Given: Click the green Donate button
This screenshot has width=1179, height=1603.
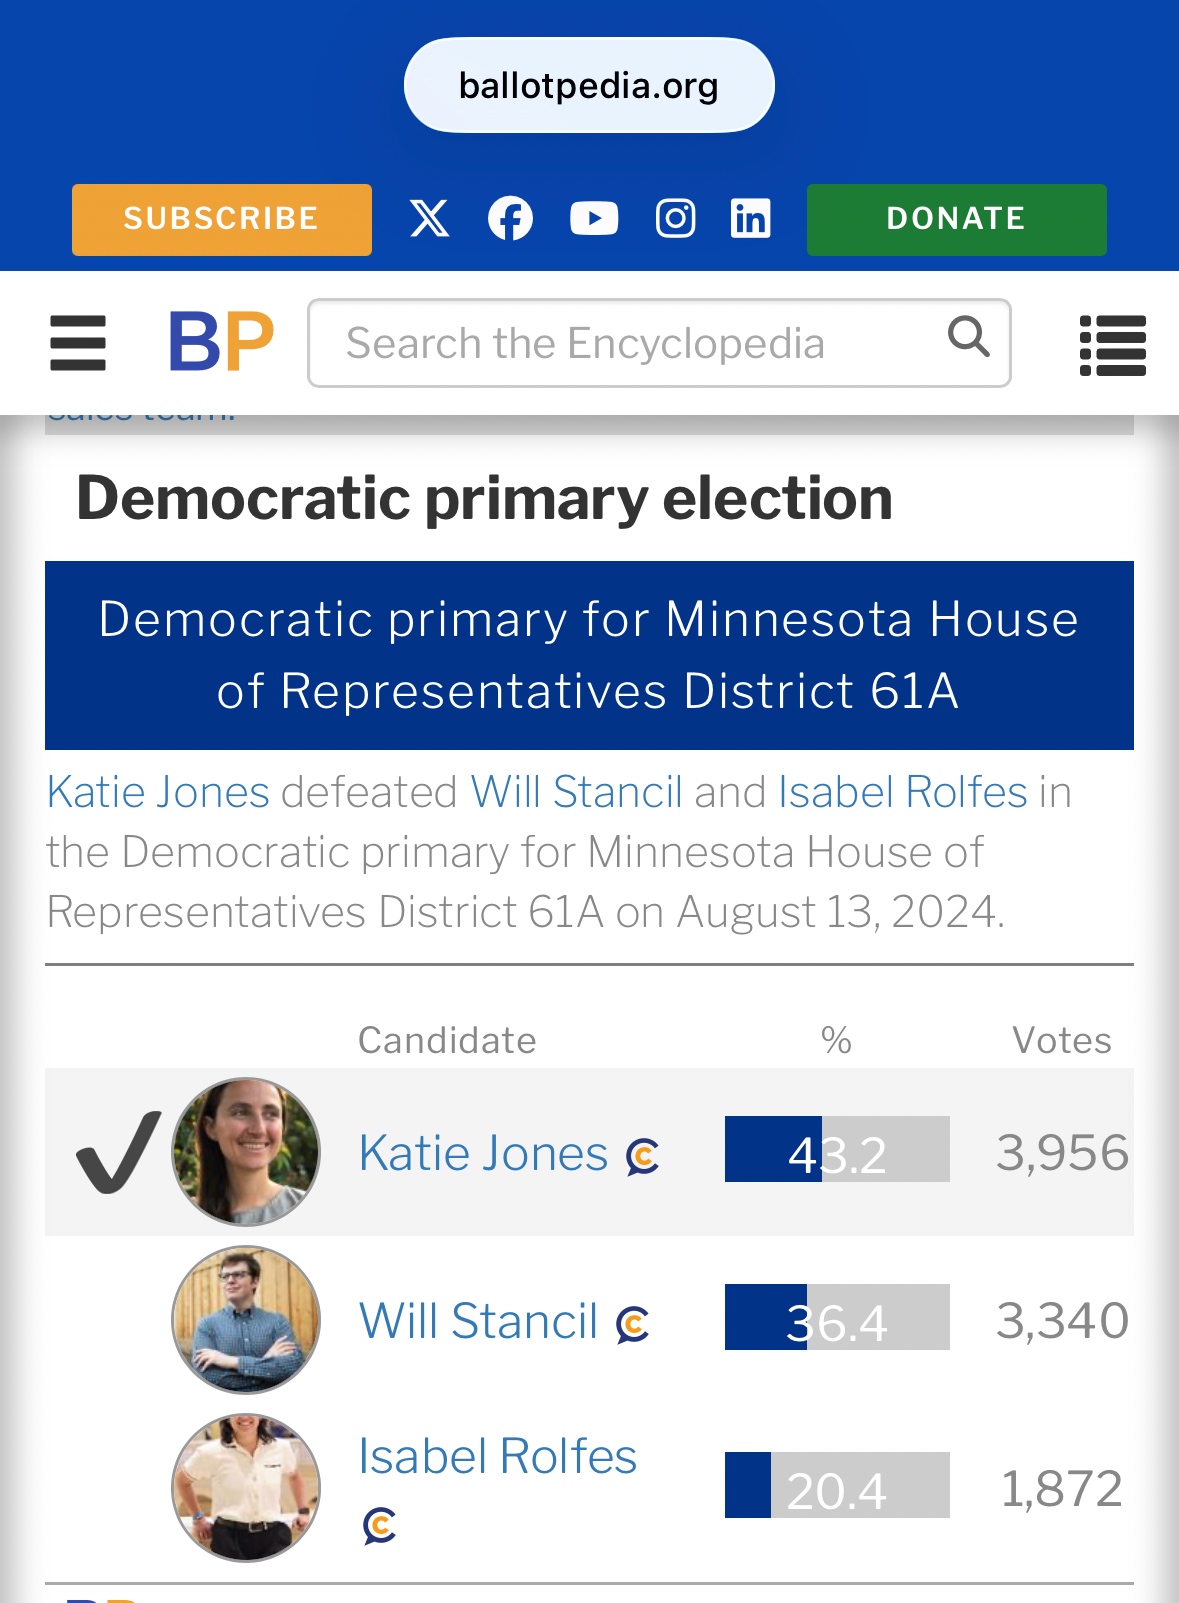Looking at the screenshot, I should (x=956, y=219).
